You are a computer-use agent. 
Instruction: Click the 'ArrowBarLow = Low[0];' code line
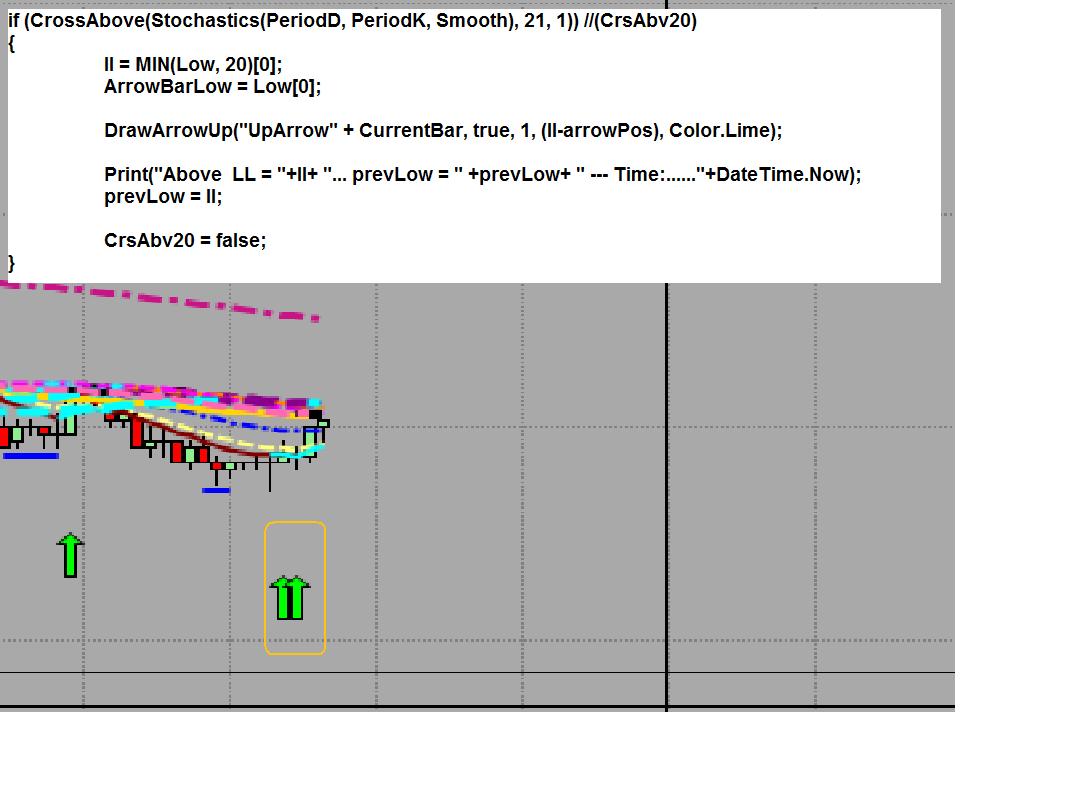tap(212, 86)
